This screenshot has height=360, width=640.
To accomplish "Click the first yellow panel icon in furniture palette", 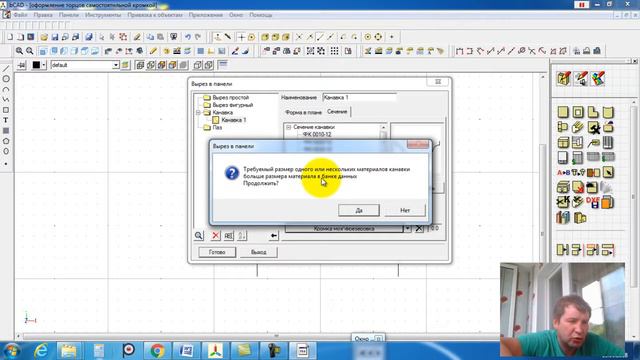I will (563, 112).
